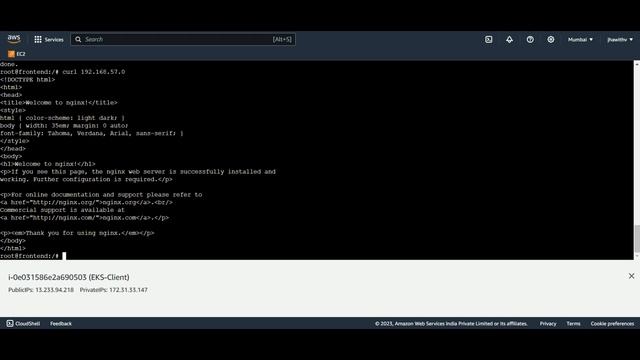Expand the jhawithv account dropdown
The width and height of the screenshot is (640, 360).
pos(620,40)
